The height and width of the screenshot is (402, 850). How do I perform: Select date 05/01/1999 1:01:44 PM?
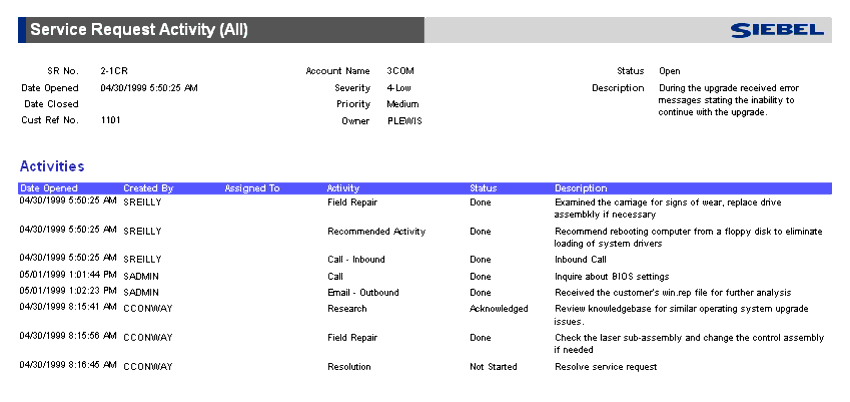(68, 276)
